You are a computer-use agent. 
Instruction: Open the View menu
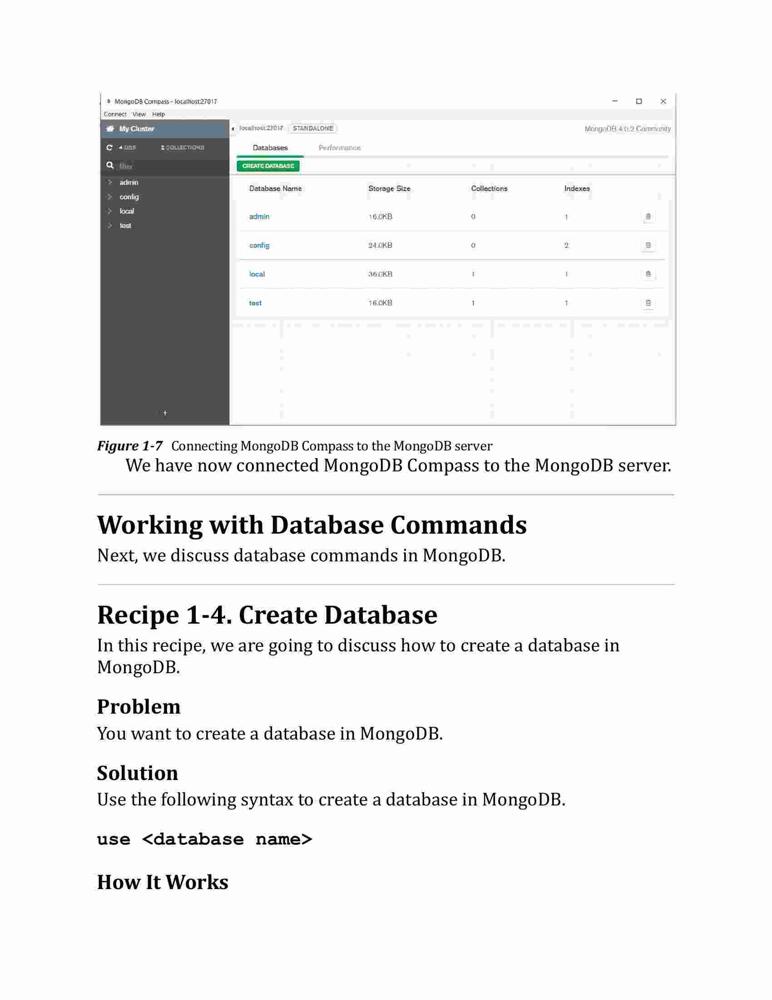click(x=139, y=114)
